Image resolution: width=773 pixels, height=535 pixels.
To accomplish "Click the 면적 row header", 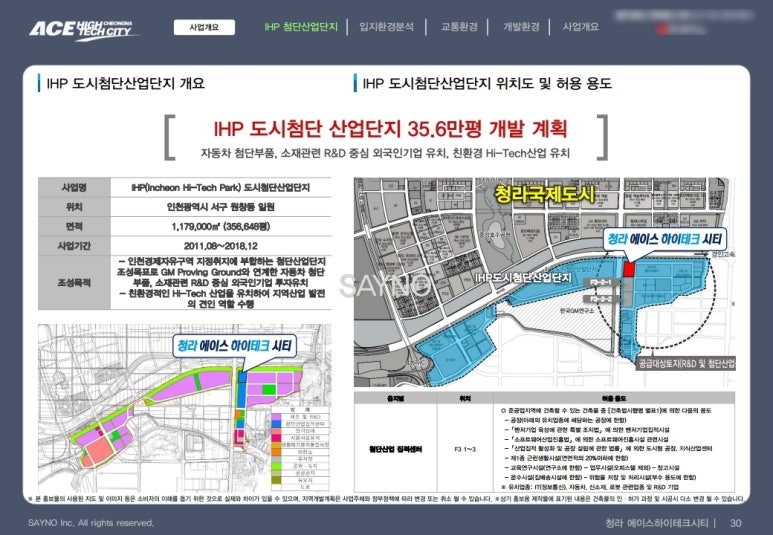I will coord(74,226).
